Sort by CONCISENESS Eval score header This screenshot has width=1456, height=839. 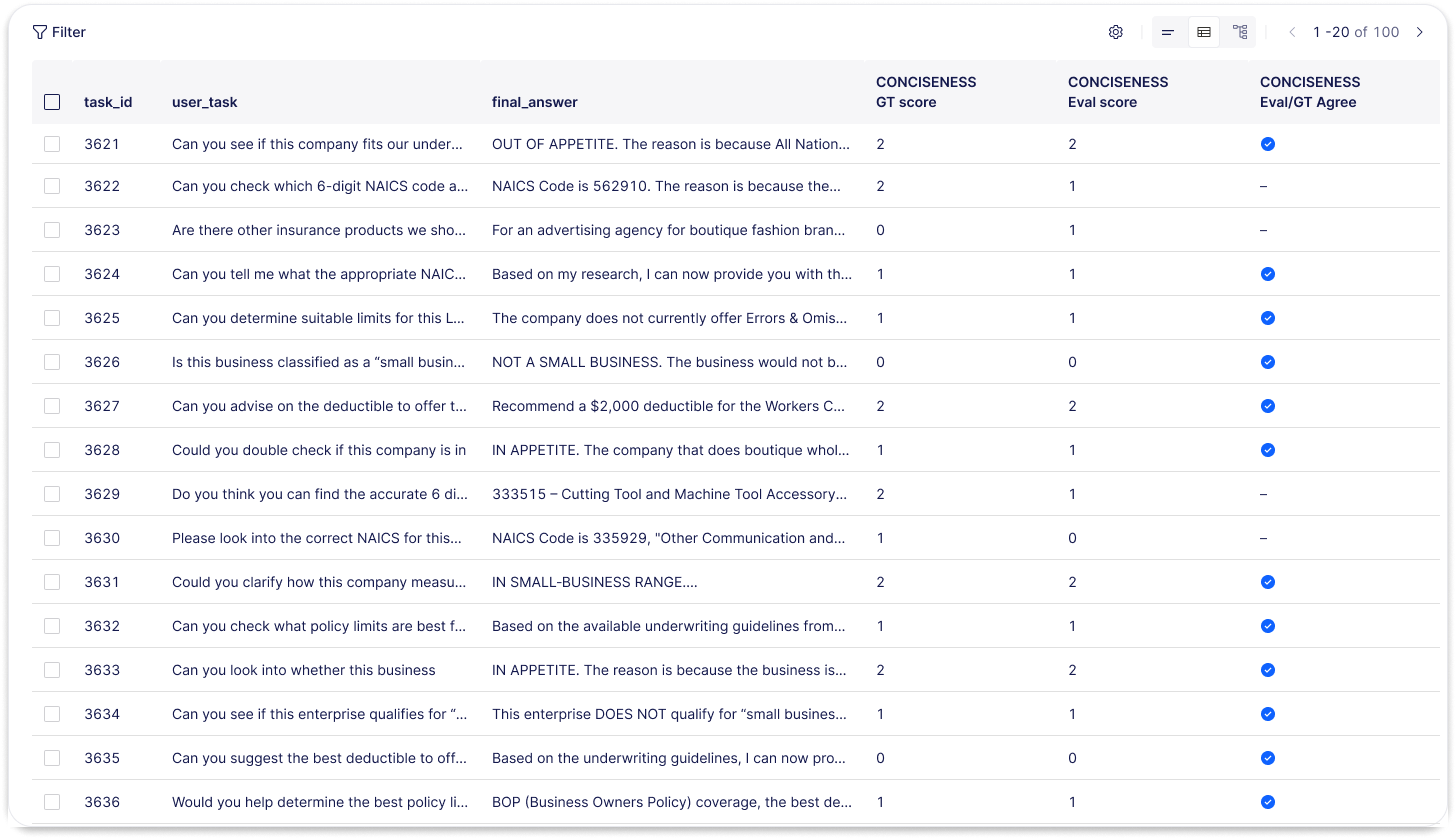1118,92
